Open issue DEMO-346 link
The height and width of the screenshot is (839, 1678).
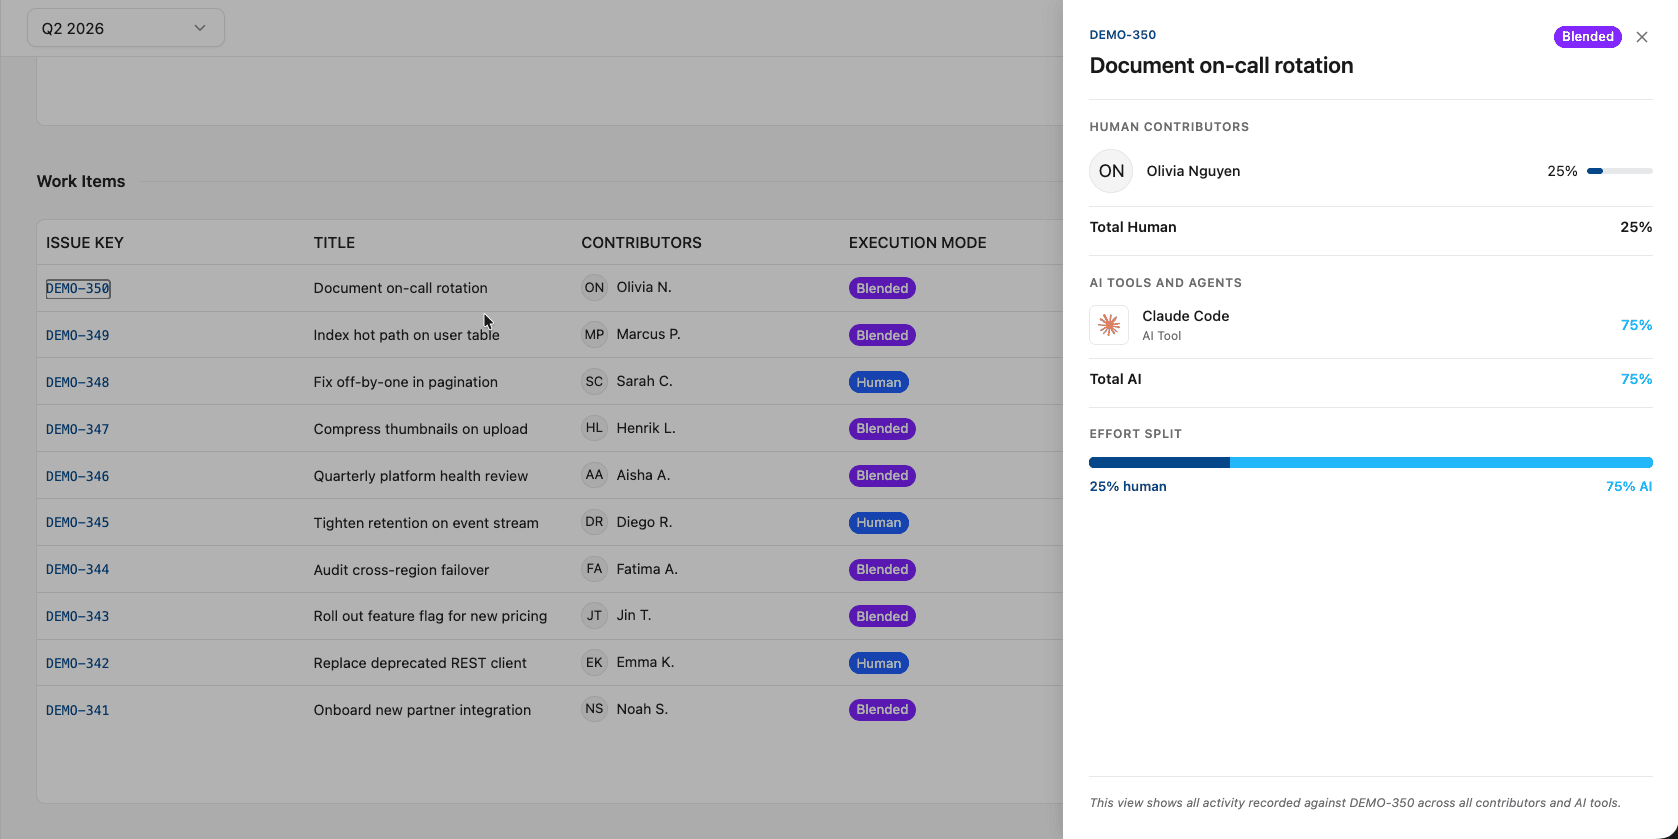tap(78, 476)
